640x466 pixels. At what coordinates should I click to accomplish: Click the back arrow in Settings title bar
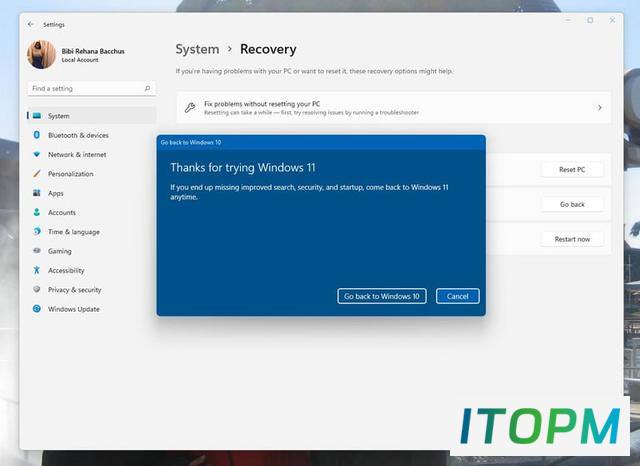point(31,24)
